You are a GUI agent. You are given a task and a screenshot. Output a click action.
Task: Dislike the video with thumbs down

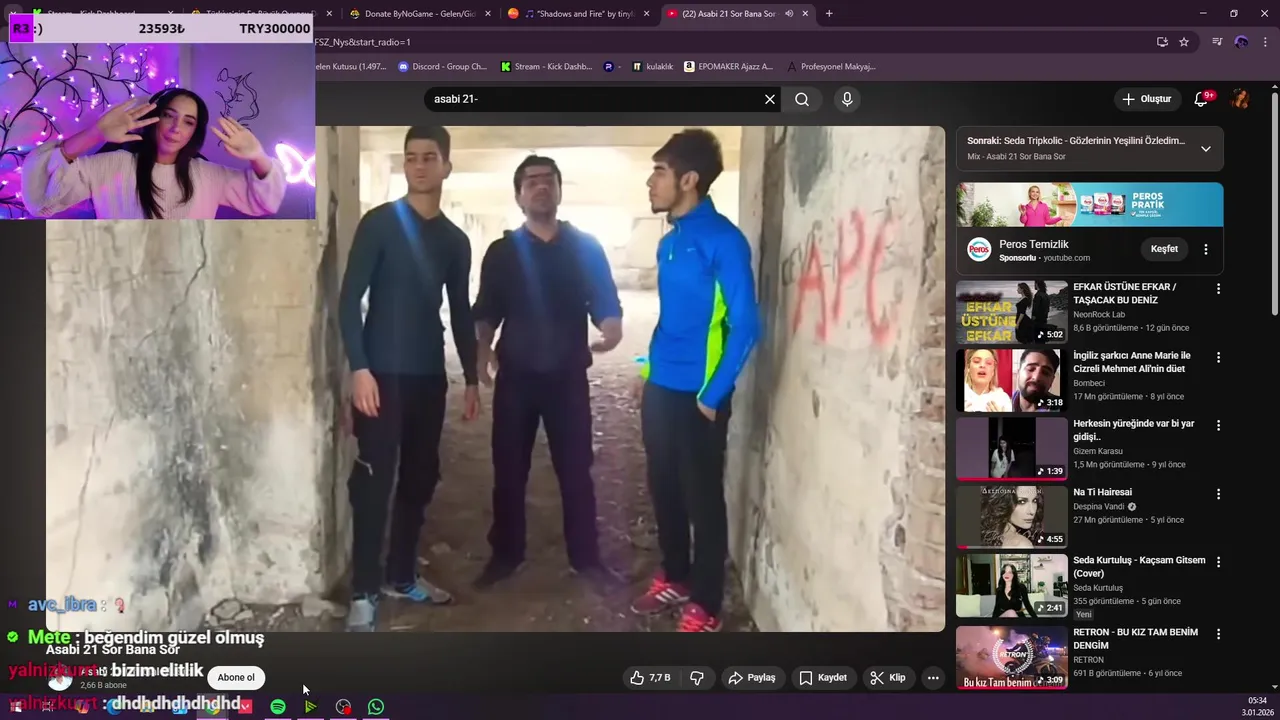click(697, 677)
